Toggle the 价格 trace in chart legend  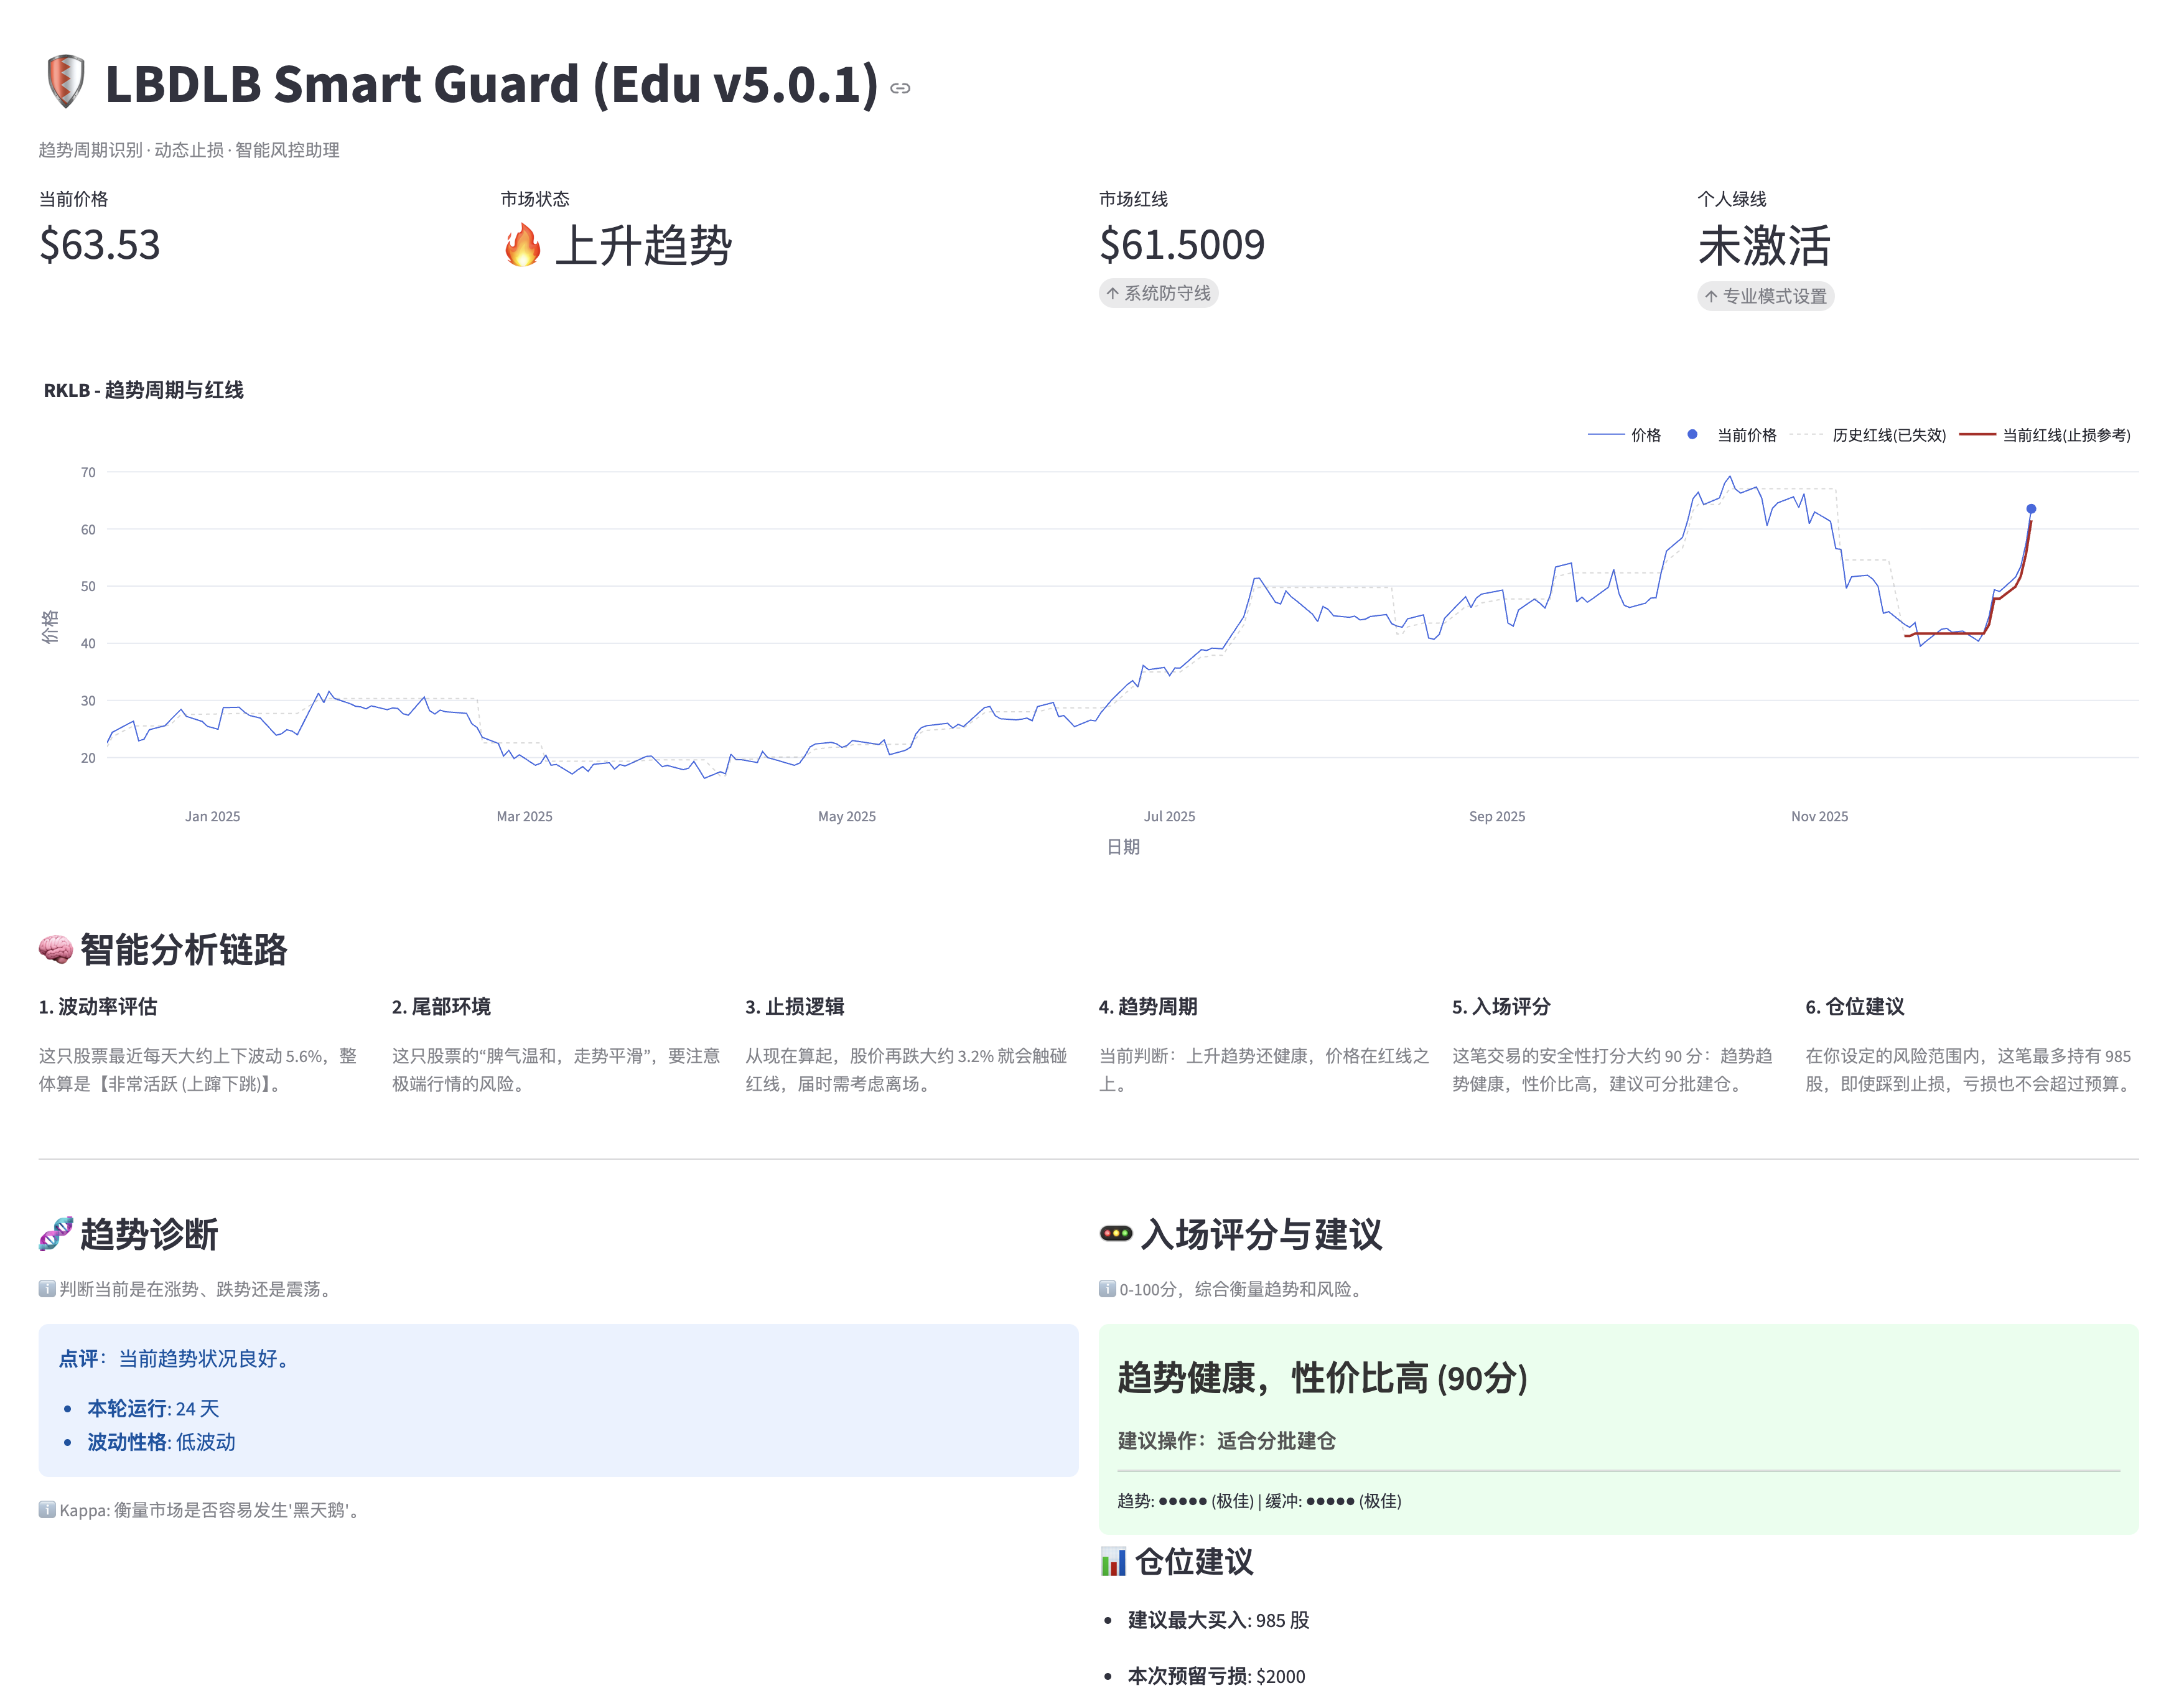coord(1645,435)
